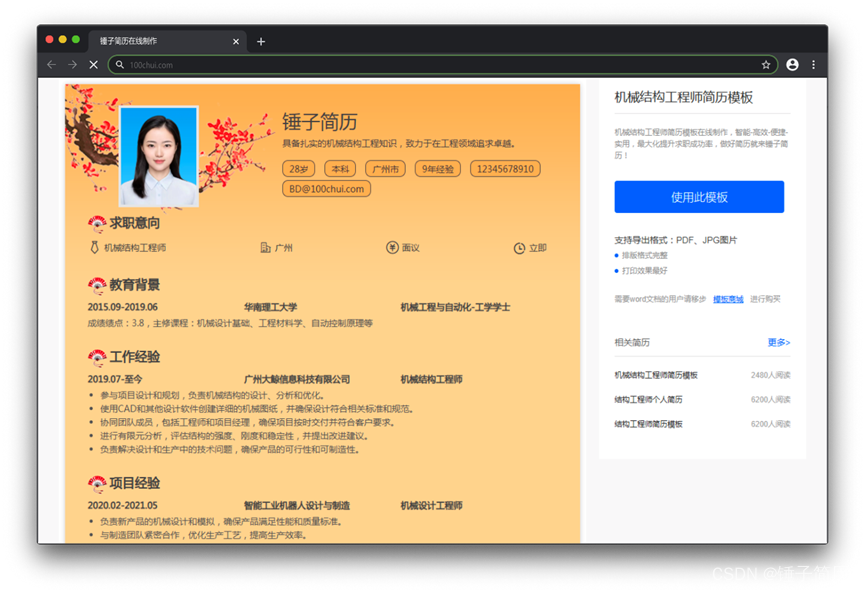This screenshot has width=865, height=593.
Task: Click the 打印效果最好 bullet item
Action: point(644,271)
